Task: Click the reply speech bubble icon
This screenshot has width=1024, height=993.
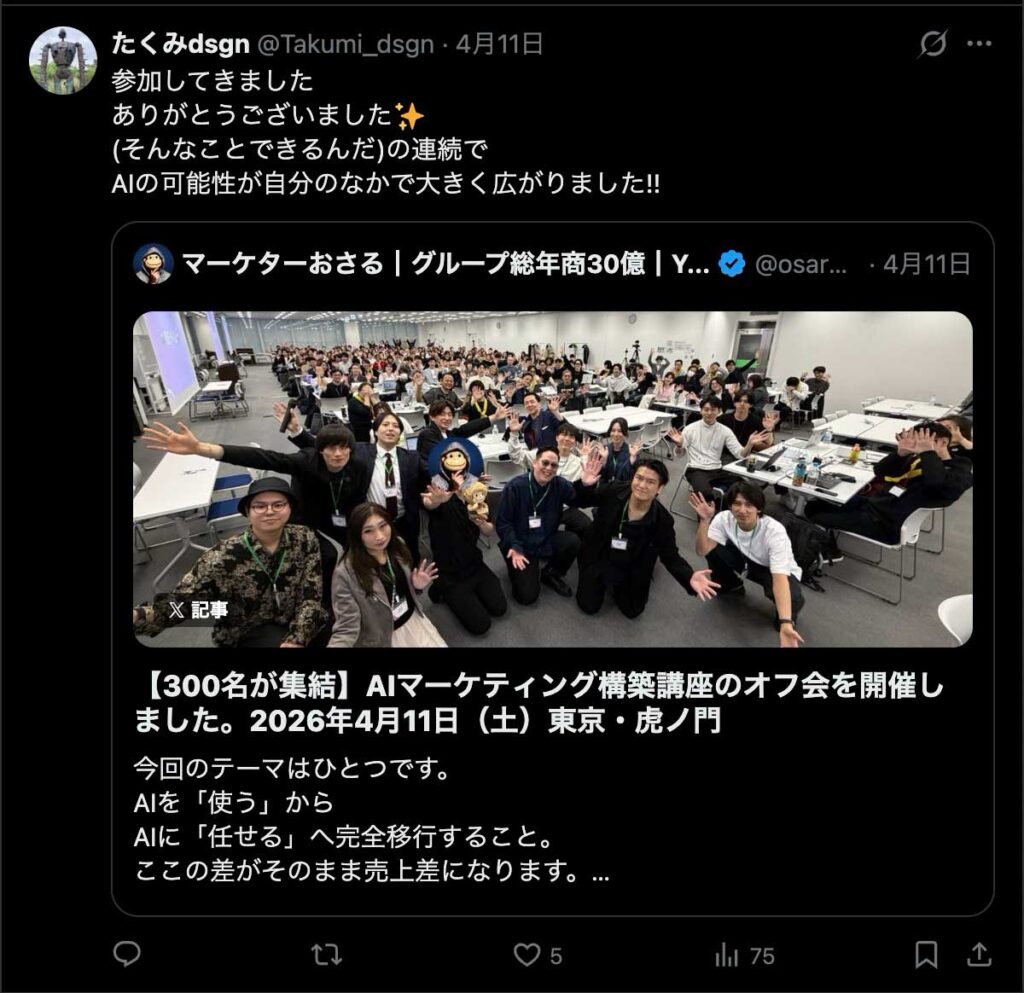Action: click(127, 955)
